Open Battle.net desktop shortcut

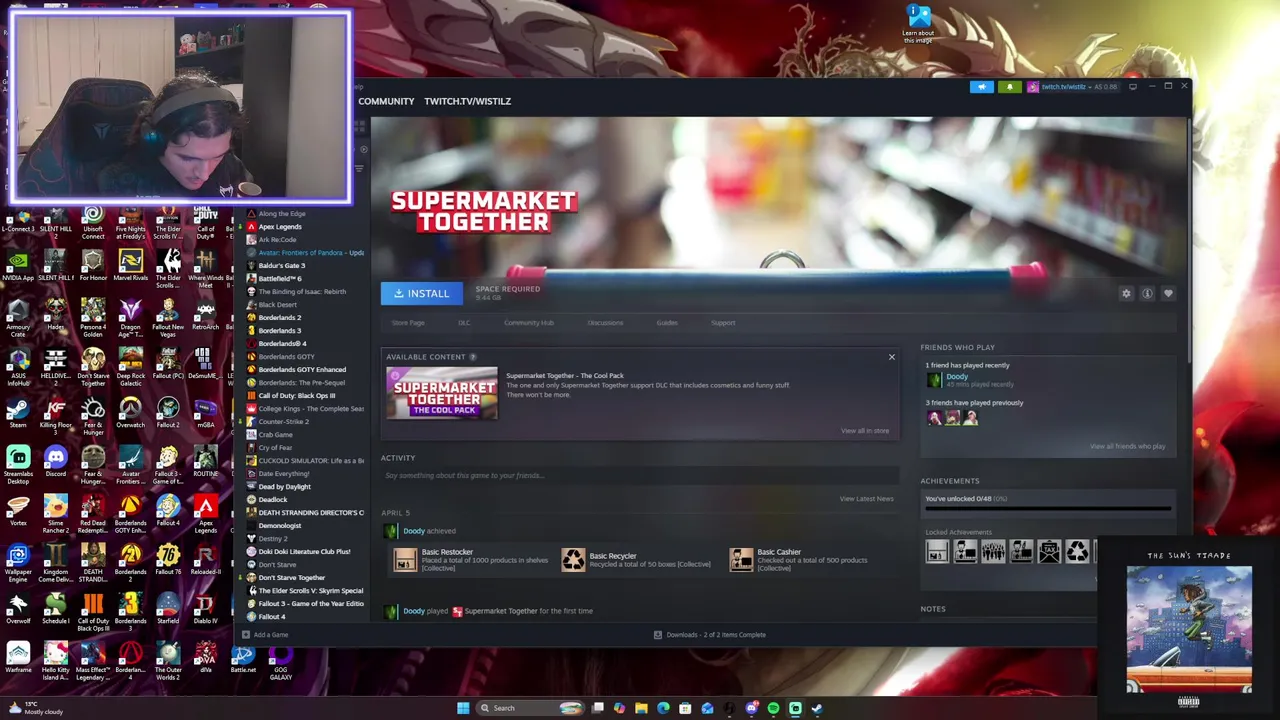tap(243, 658)
